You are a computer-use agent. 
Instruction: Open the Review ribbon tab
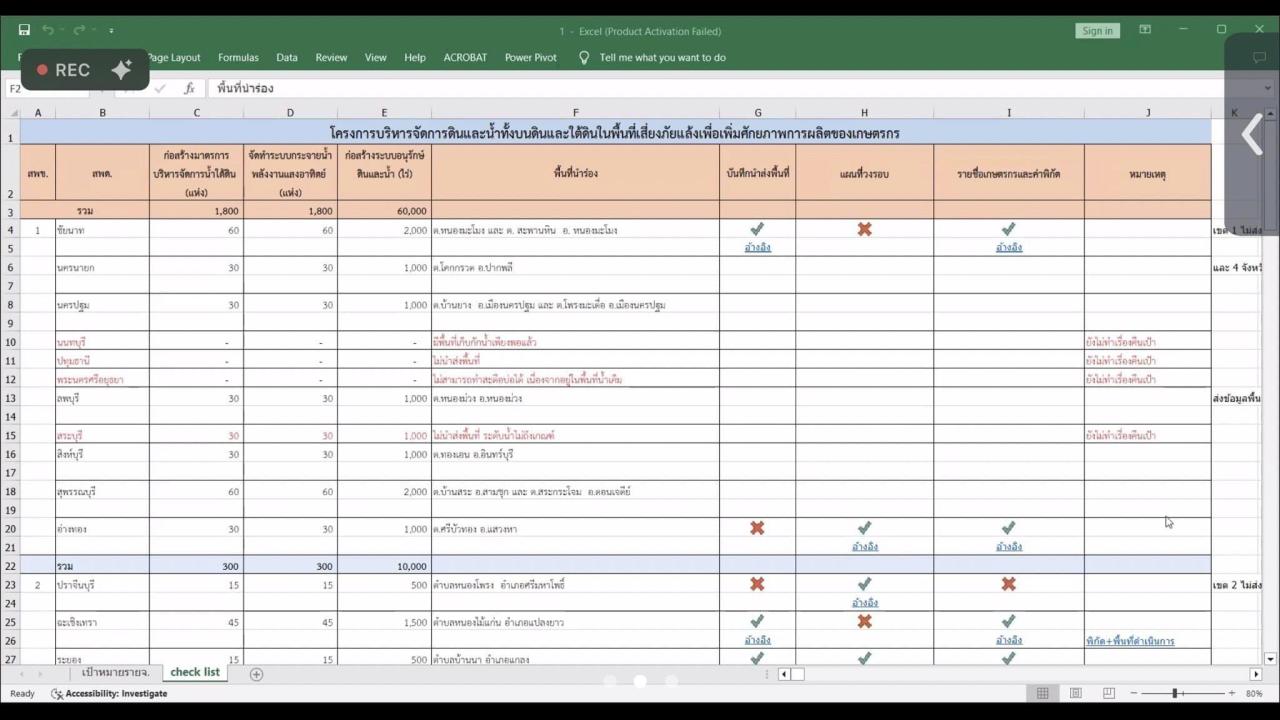pos(331,57)
